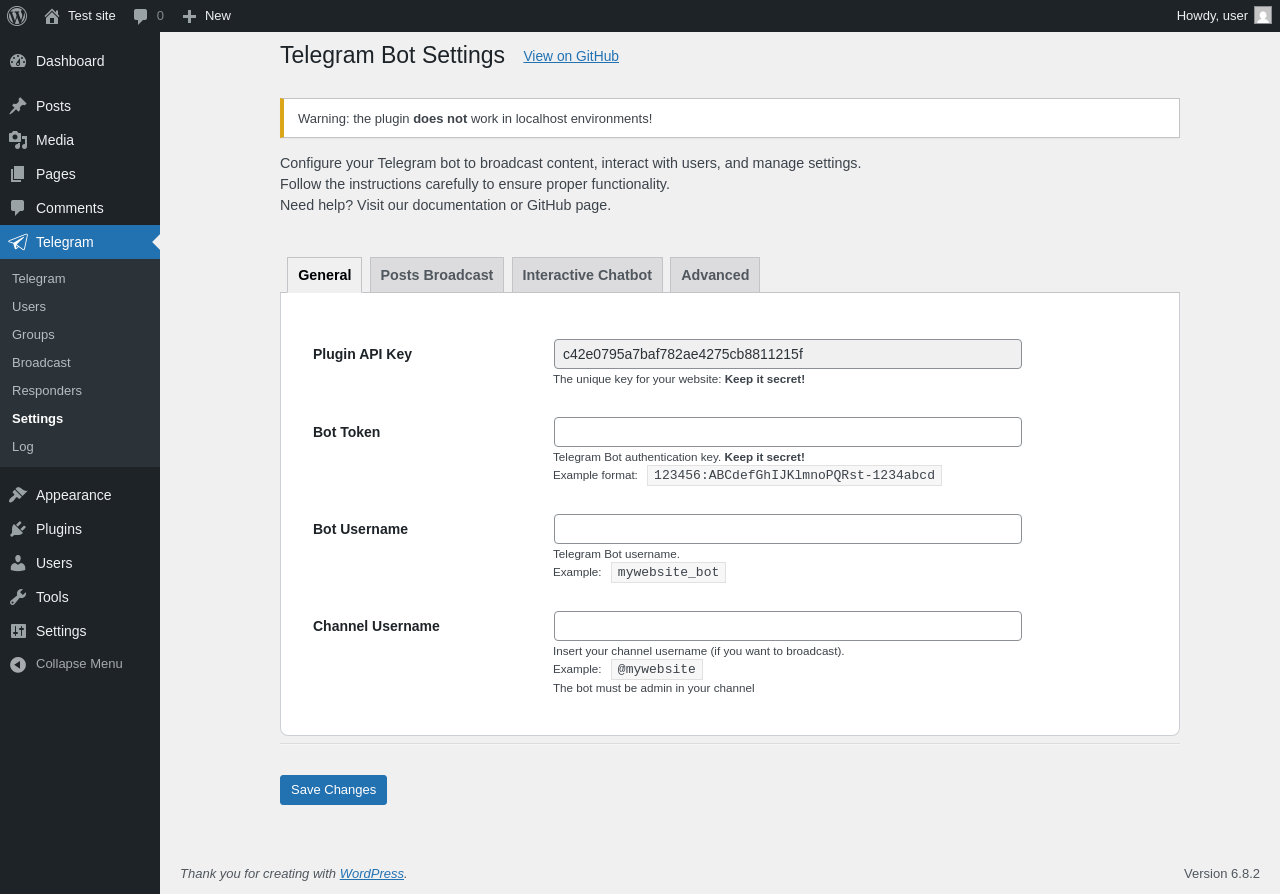Click Howdy, user account text
The image size is (1280, 894).
[x=1212, y=15]
